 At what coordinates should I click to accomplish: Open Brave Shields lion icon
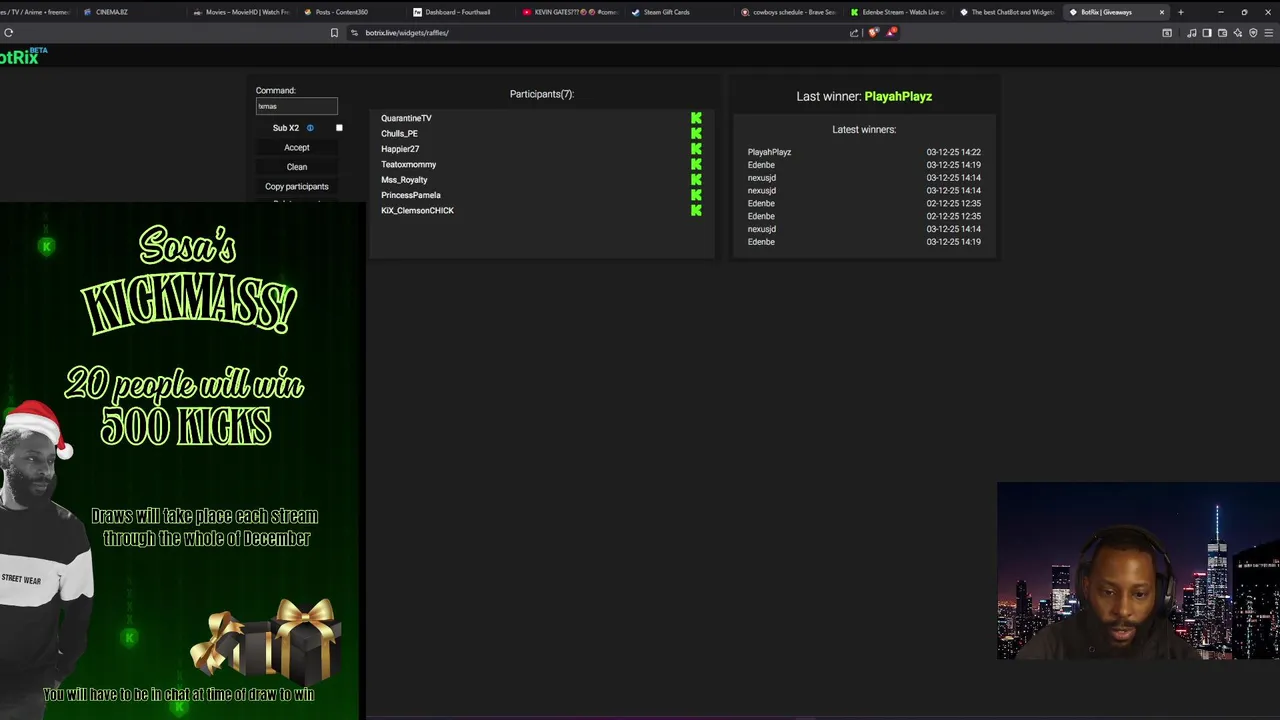(x=874, y=33)
